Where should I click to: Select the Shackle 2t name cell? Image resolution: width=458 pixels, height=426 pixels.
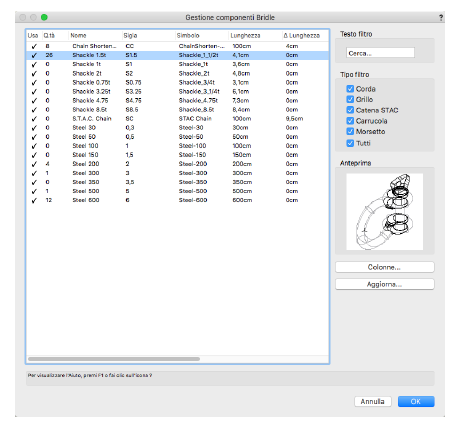(87, 73)
